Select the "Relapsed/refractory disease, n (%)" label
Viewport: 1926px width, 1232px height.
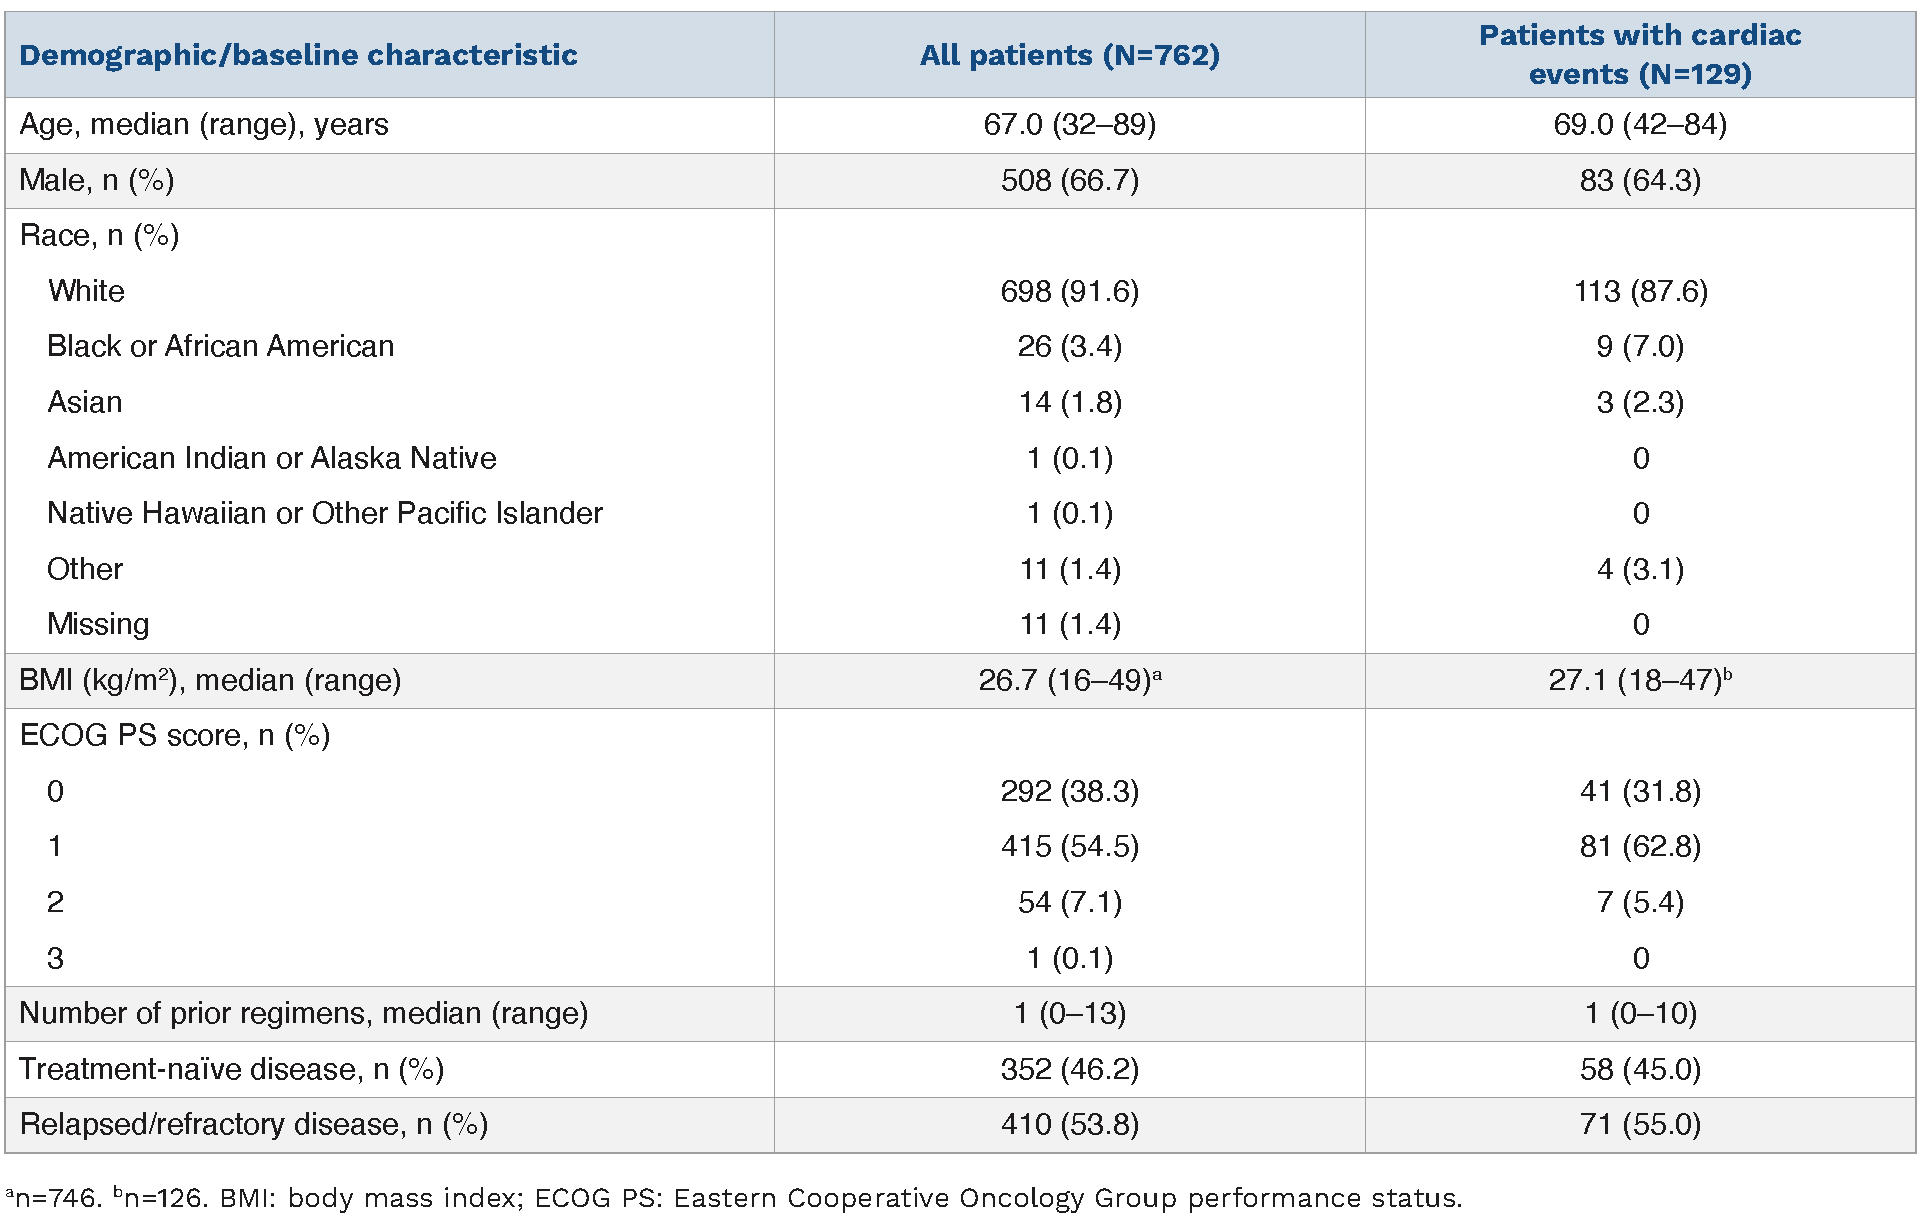[253, 1125]
